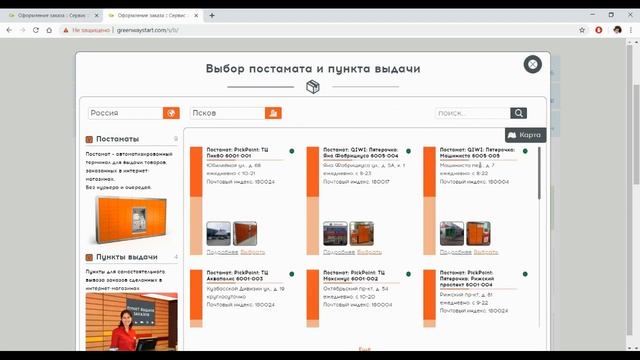Open the Chrome three-dot menu
This screenshot has width=640, height=360.
pyautogui.click(x=631, y=30)
